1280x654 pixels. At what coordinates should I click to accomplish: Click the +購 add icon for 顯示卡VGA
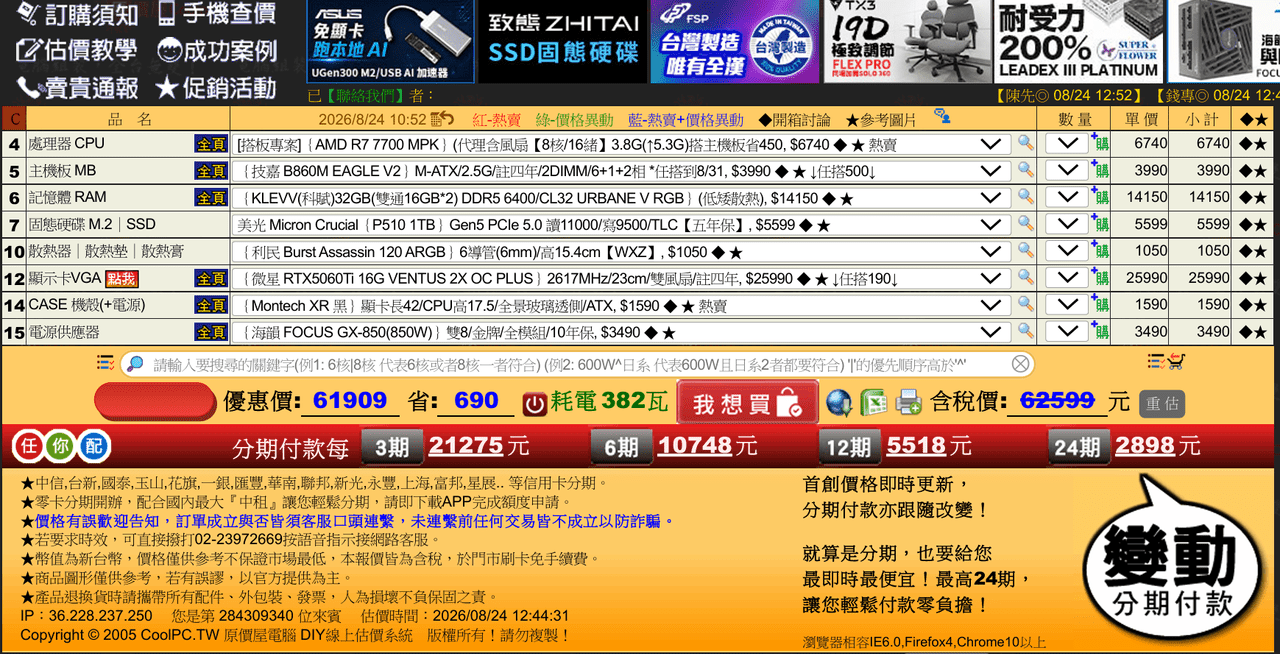pyautogui.click(x=1100, y=278)
